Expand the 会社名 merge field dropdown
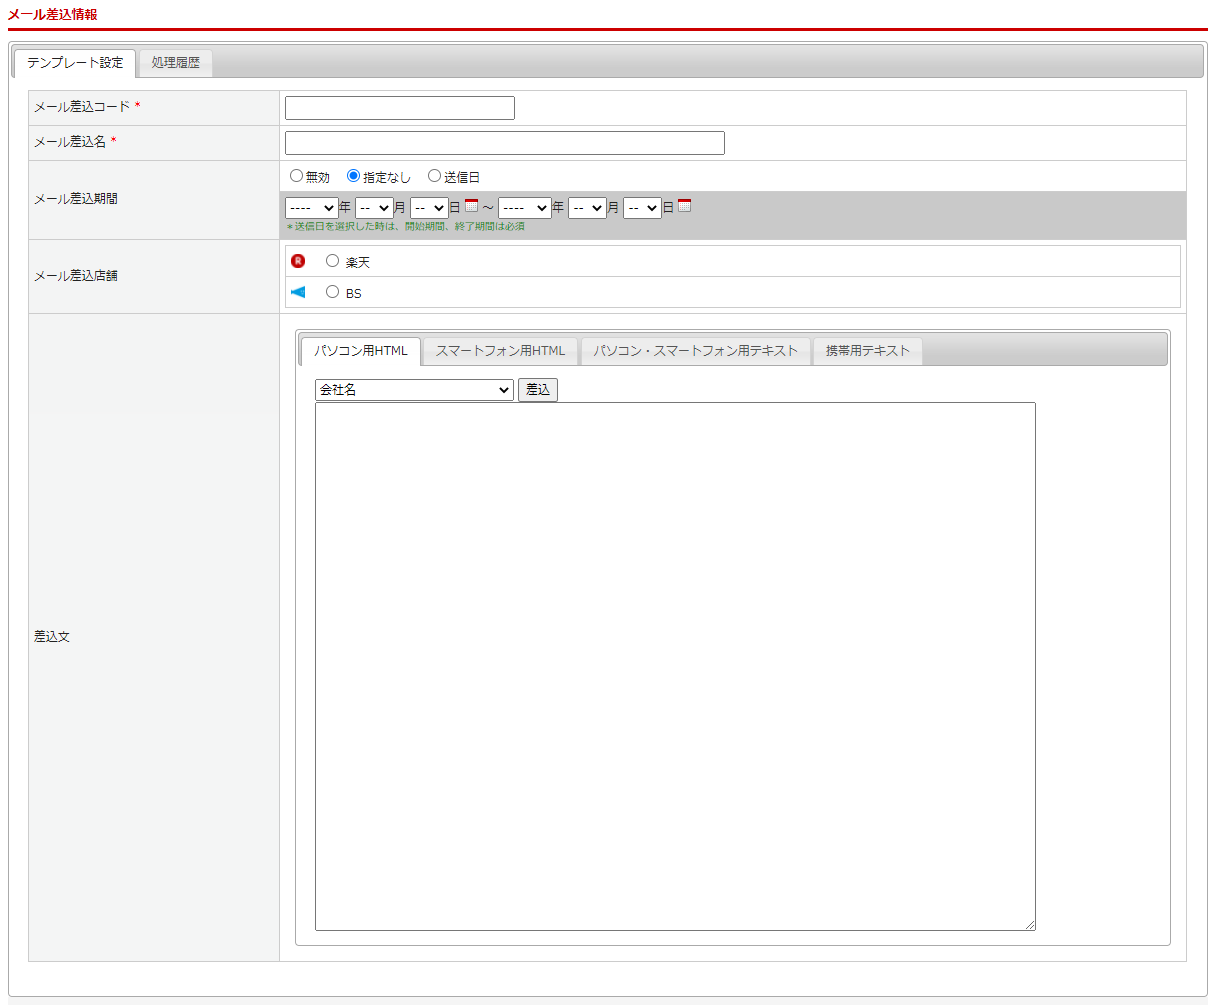1217x1005 pixels. point(414,390)
